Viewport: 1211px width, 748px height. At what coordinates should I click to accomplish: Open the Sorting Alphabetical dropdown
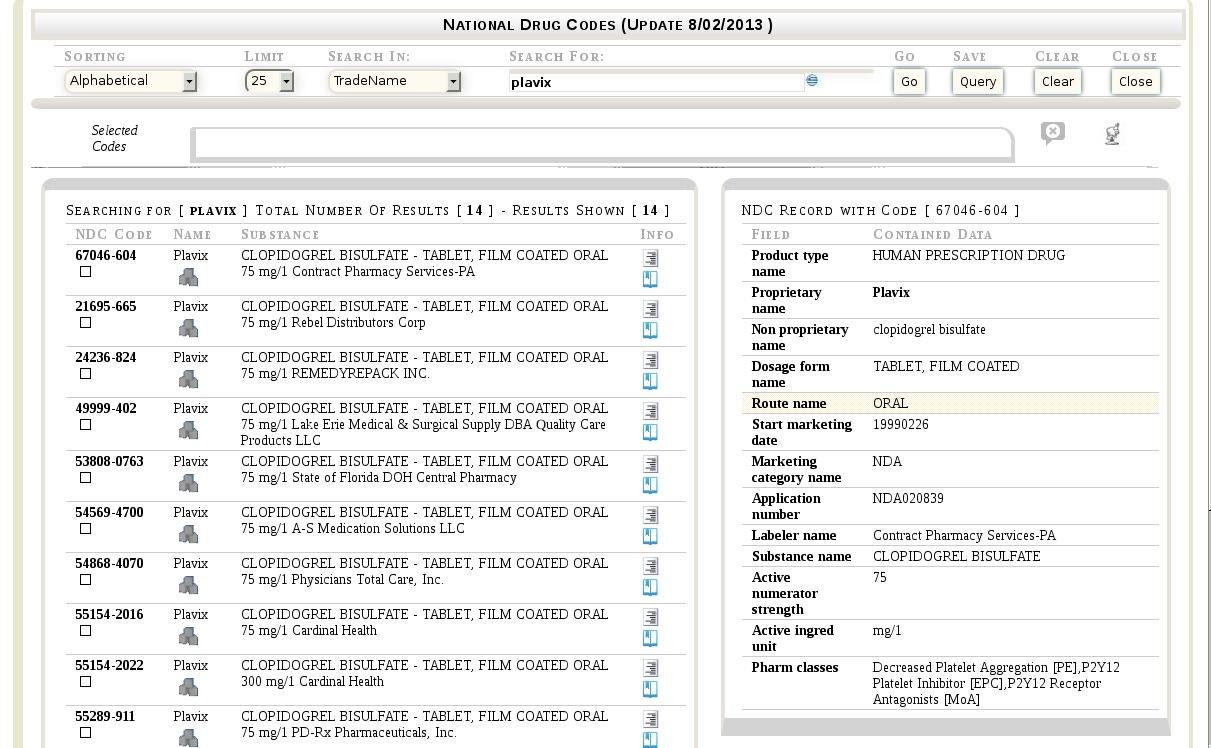coord(131,81)
